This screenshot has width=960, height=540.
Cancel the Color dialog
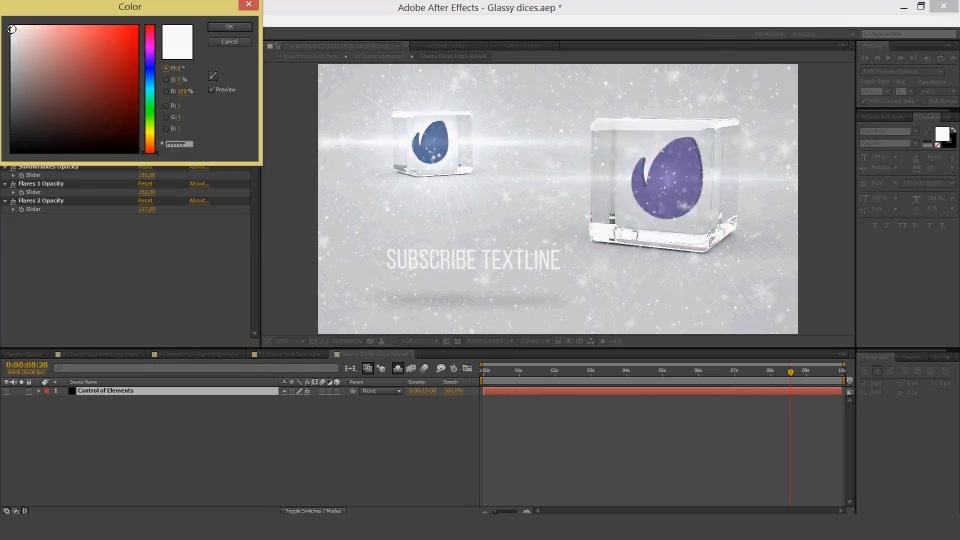[230, 42]
